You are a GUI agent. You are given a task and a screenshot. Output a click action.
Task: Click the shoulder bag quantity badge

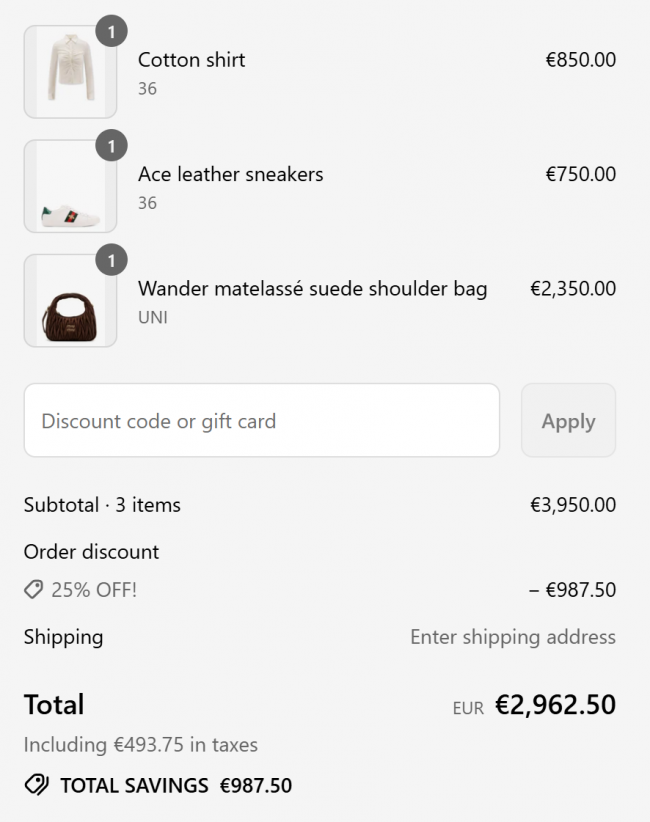click(x=111, y=261)
